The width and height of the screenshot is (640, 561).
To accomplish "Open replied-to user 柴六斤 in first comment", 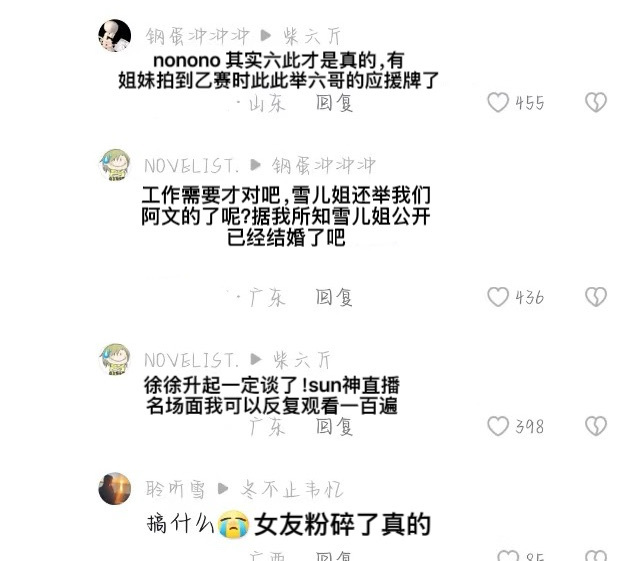I will click(x=312, y=36).
